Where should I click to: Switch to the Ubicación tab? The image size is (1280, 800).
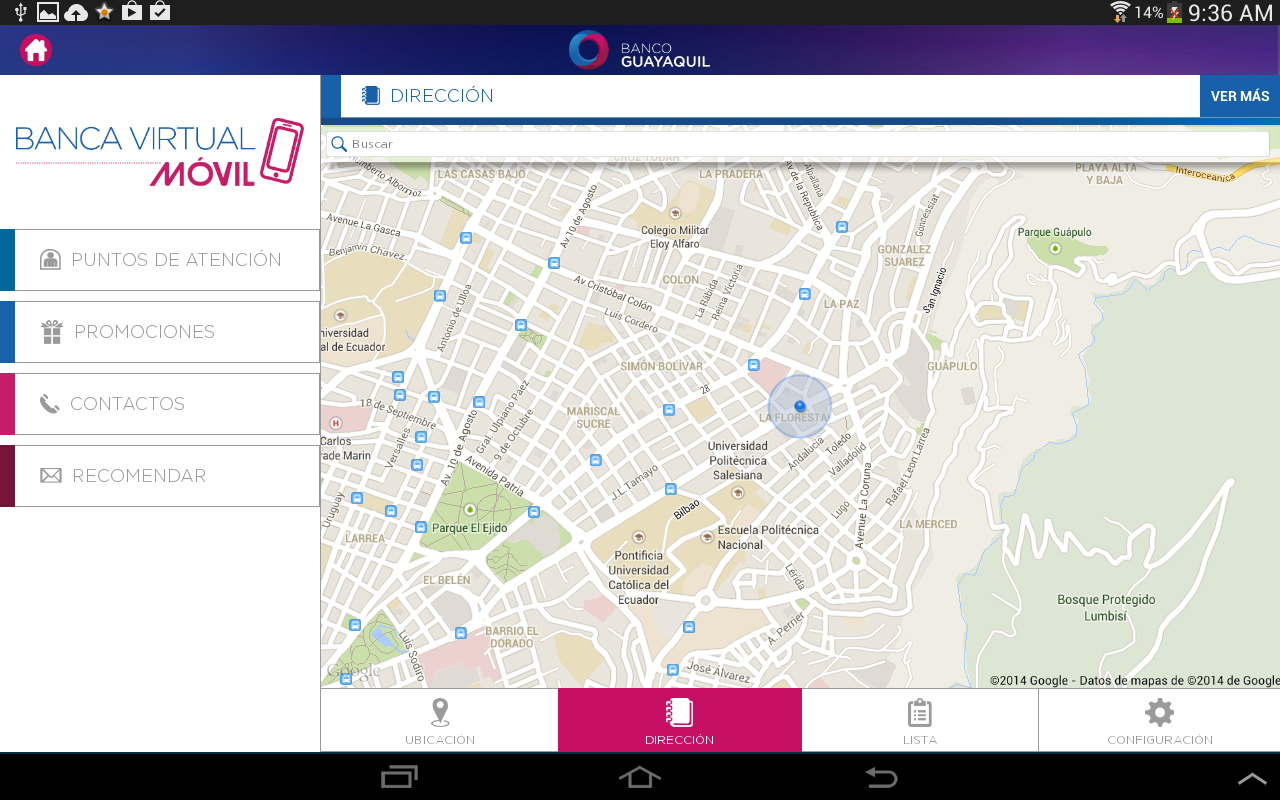(x=440, y=721)
